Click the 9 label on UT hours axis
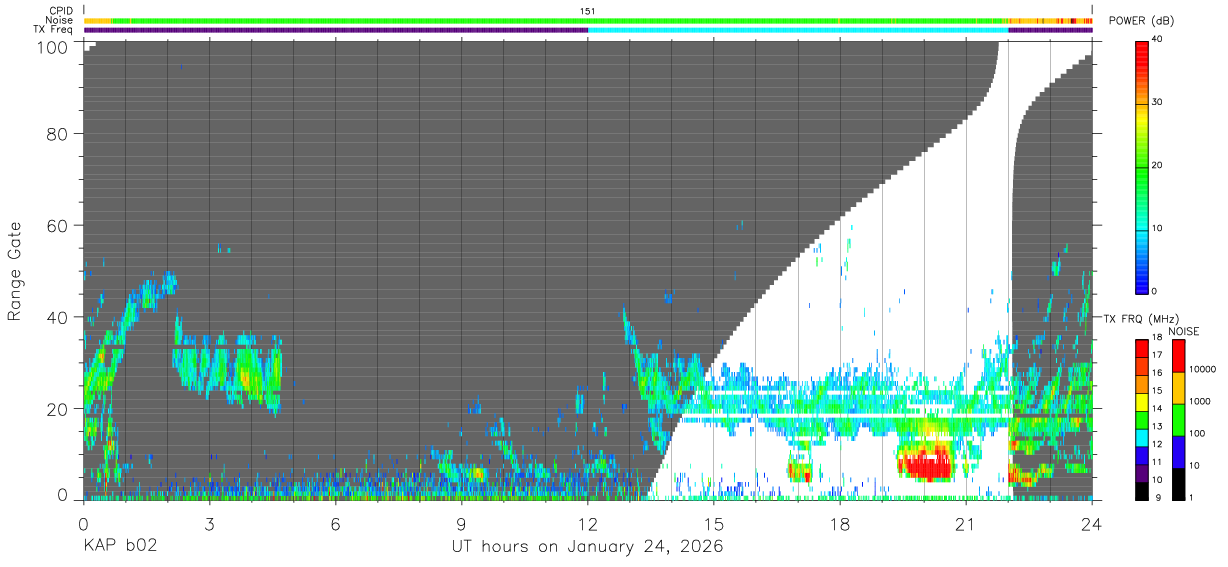Viewport: 1228px width, 567px height. [x=461, y=524]
